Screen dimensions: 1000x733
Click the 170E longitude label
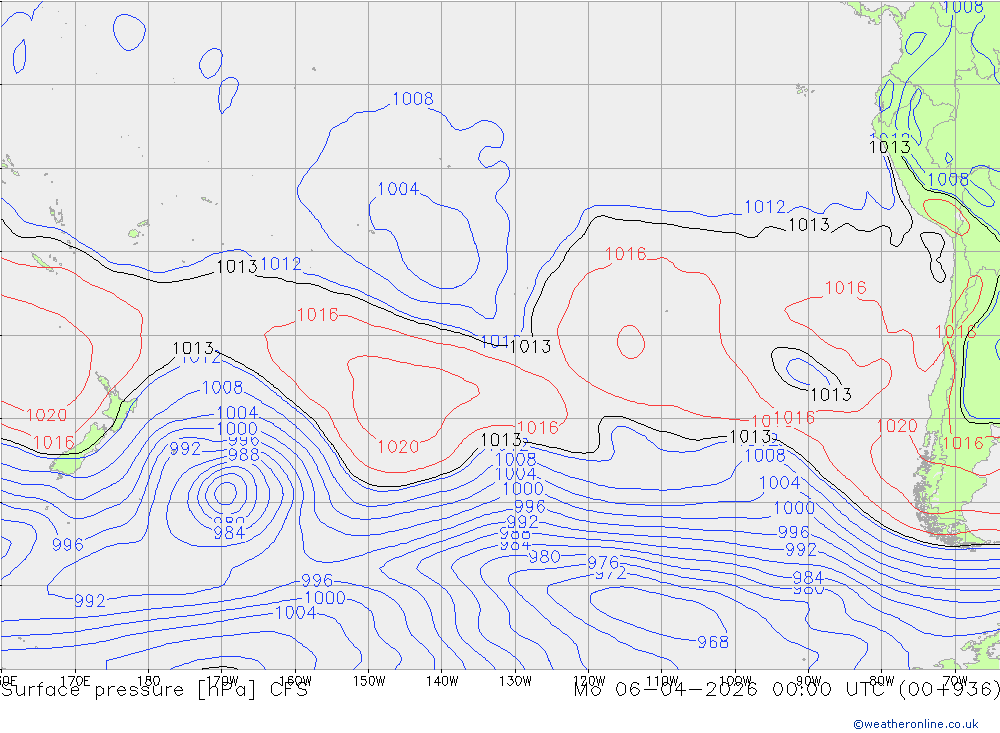75,681
